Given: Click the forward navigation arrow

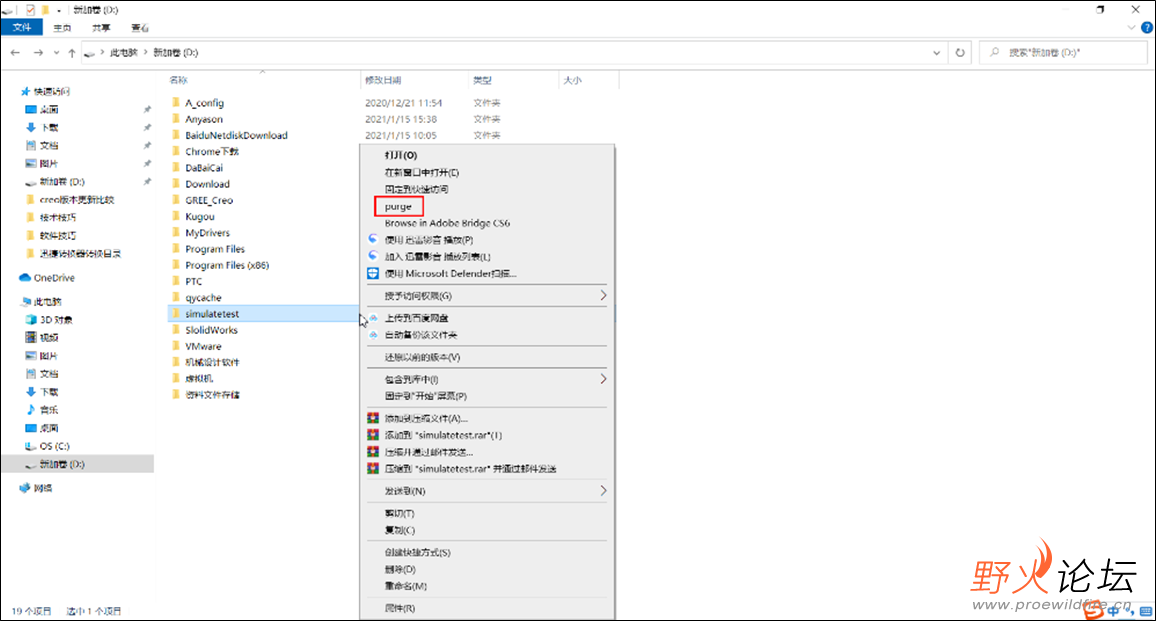Looking at the screenshot, I should (38, 53).
